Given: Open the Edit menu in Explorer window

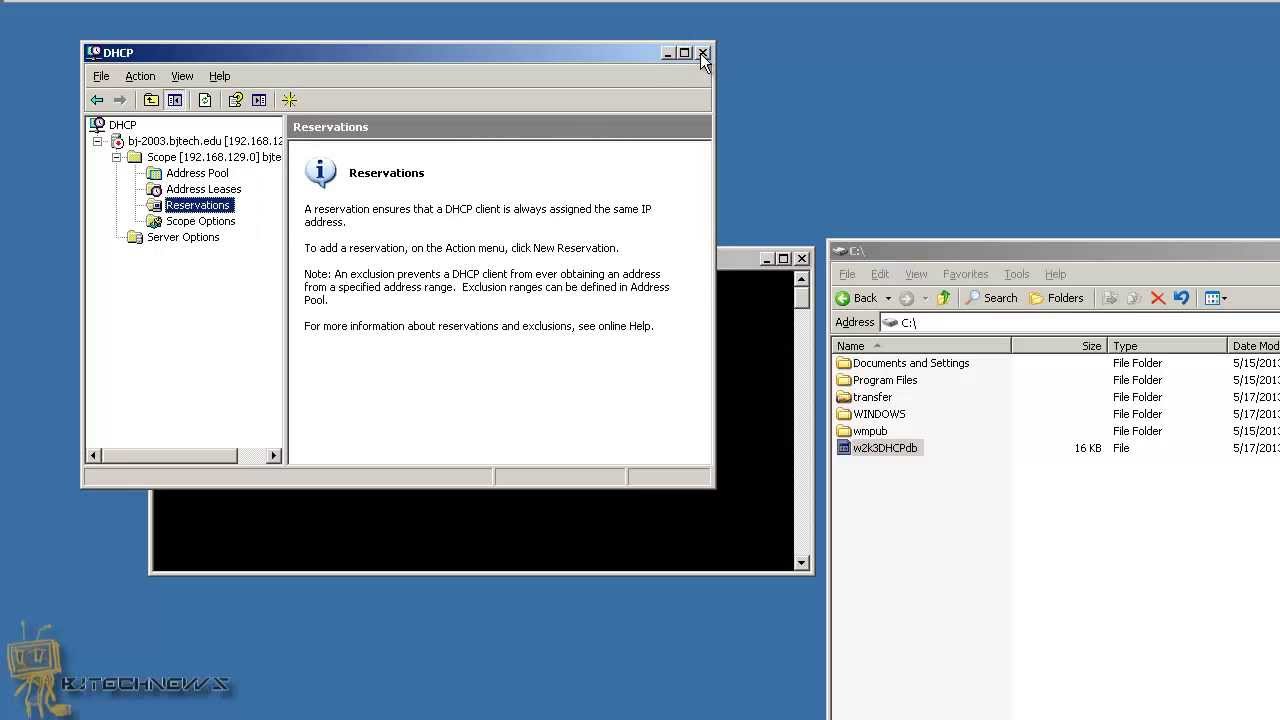Looking at the screenshot, I should tap(879, 274).
